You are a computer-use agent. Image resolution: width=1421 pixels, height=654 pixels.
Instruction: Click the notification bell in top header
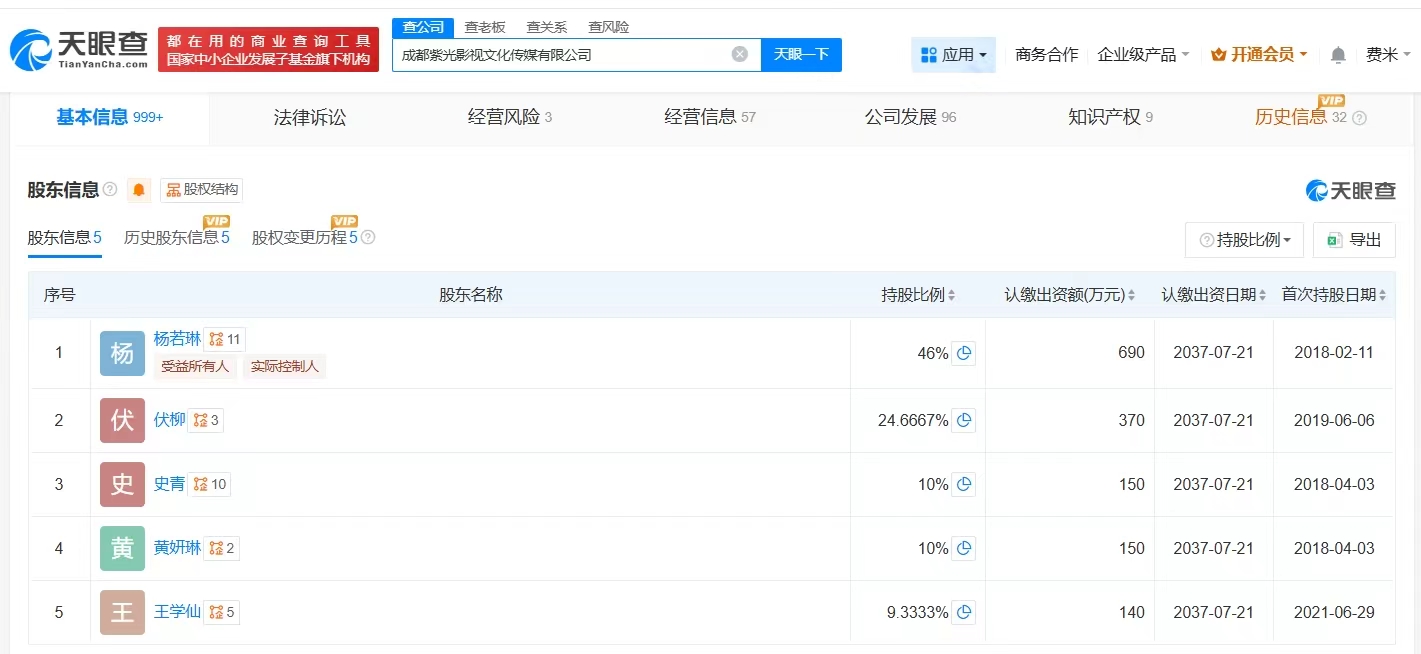pos(1338,55)
